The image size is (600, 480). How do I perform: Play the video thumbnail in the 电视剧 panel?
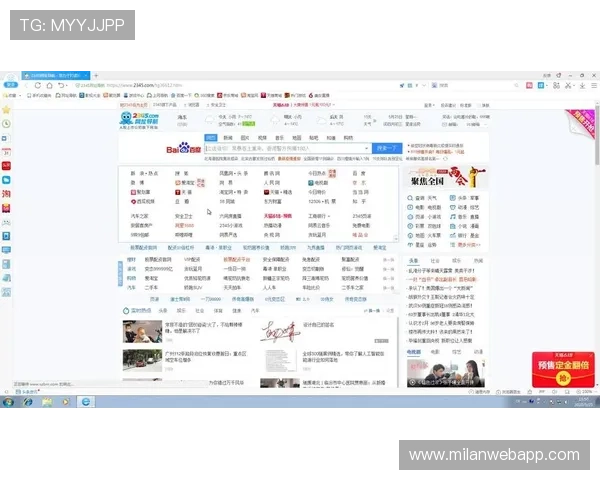tap(446, 373)
